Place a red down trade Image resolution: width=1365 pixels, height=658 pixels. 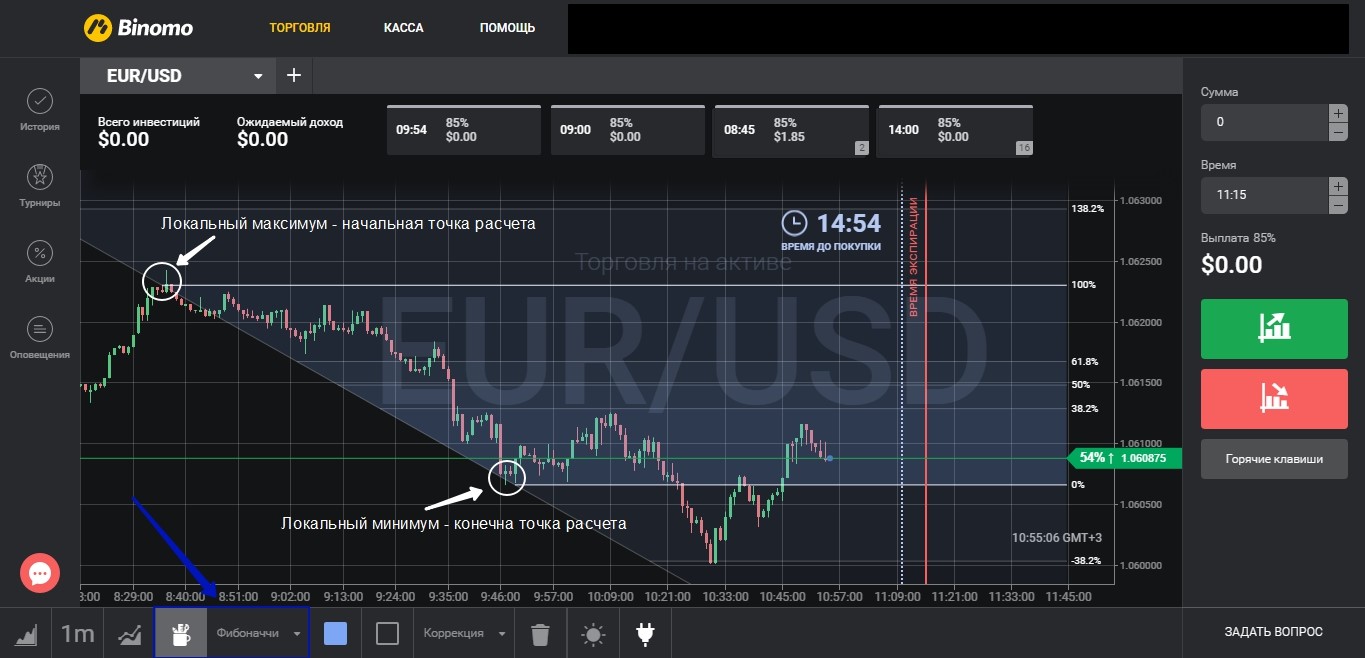[1274, 398]
